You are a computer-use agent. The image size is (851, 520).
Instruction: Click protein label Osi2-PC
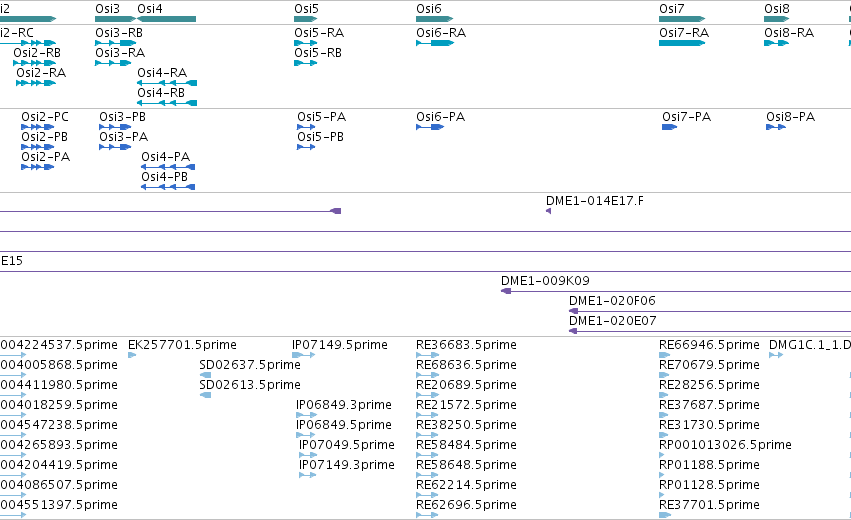(x=45, y=117)
